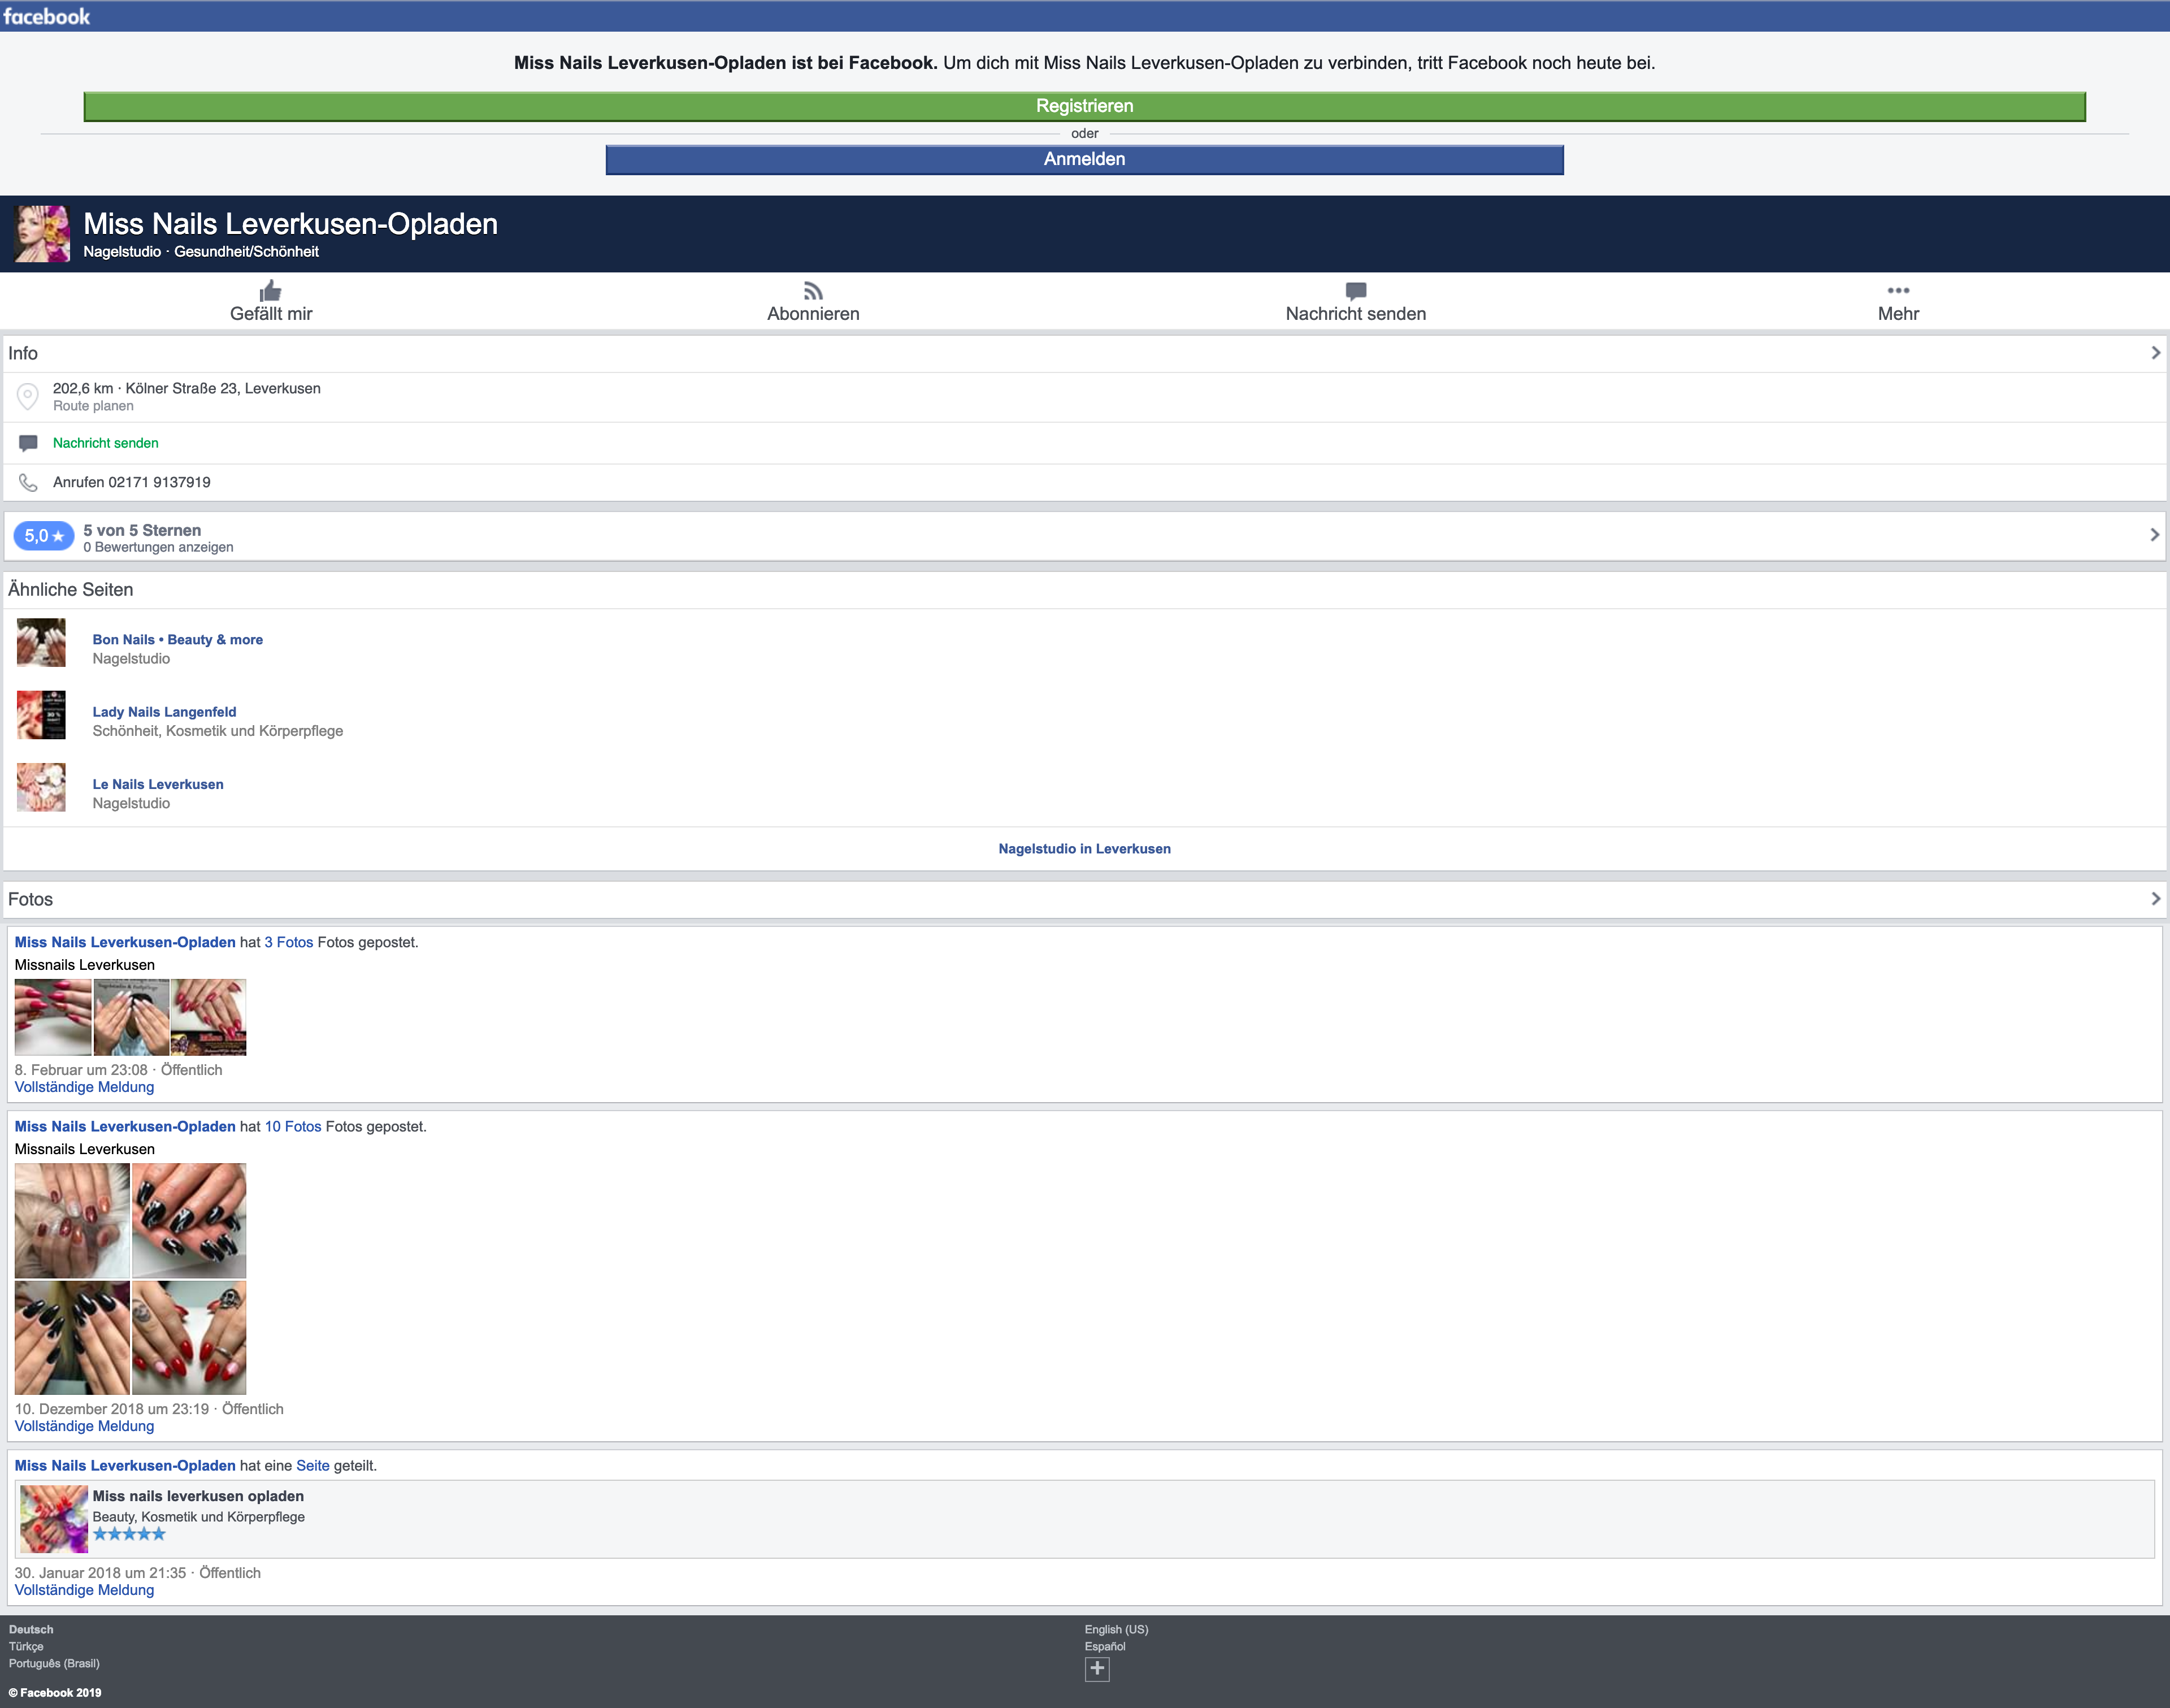Click Vollständige Meldung under 30. Januar 2018 post
Screen dimensions: 2170x1708
(84, 1590)
